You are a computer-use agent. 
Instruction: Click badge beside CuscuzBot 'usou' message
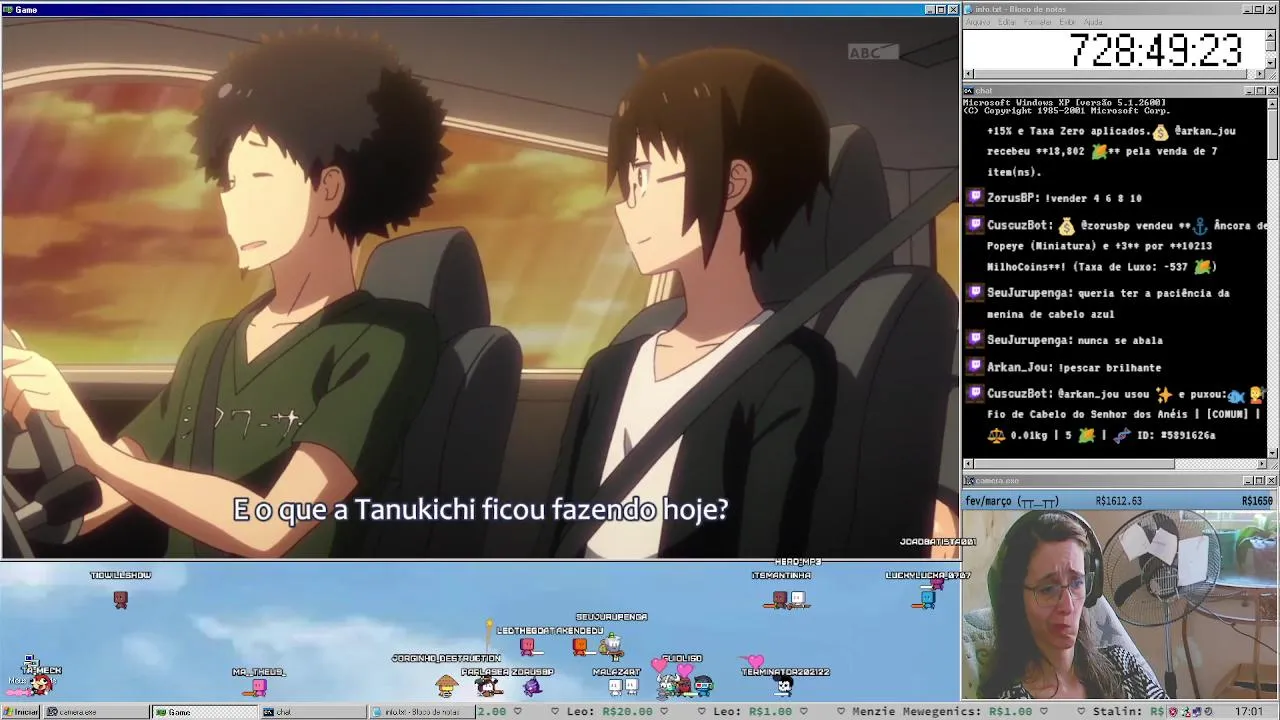pyautogui.click(x=976, y=394)
